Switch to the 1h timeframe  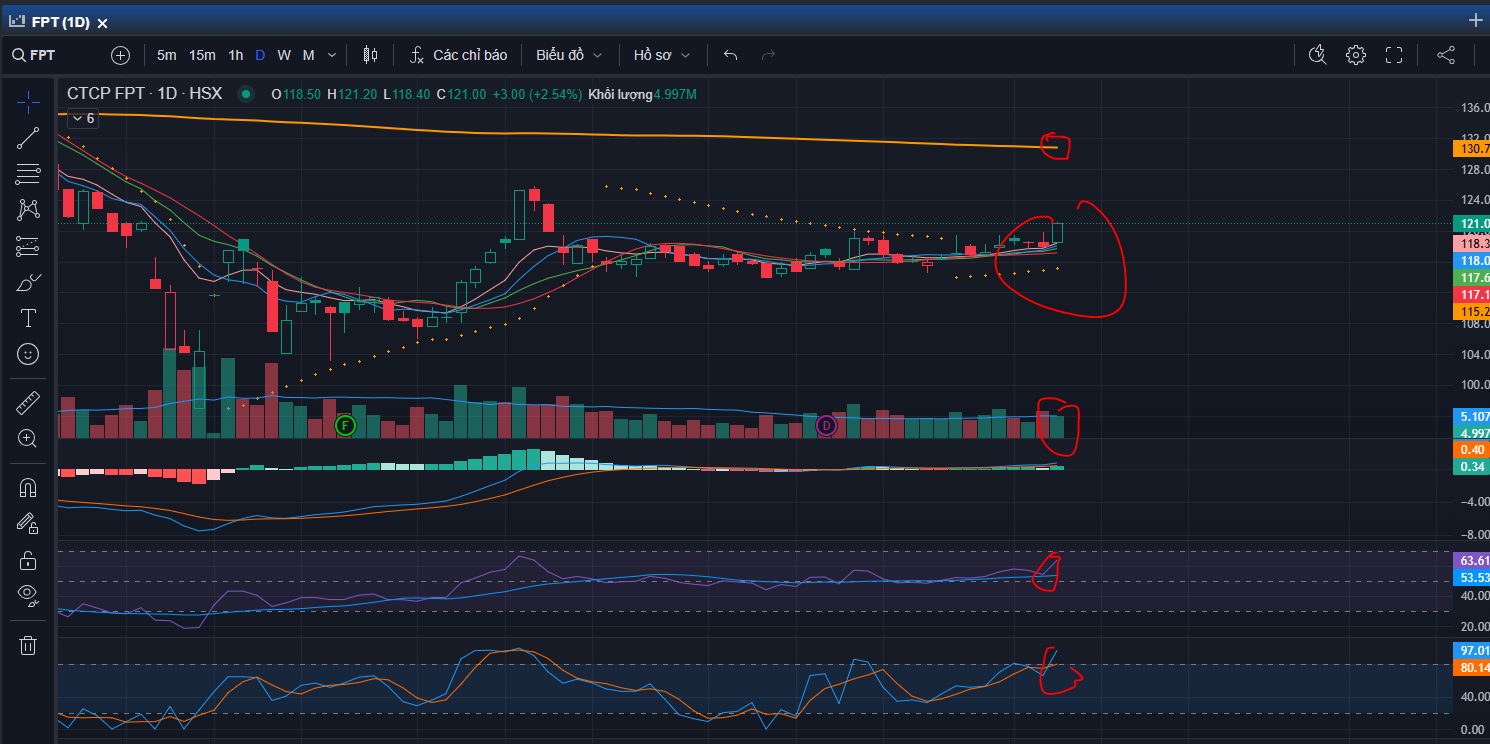point(236,55)
